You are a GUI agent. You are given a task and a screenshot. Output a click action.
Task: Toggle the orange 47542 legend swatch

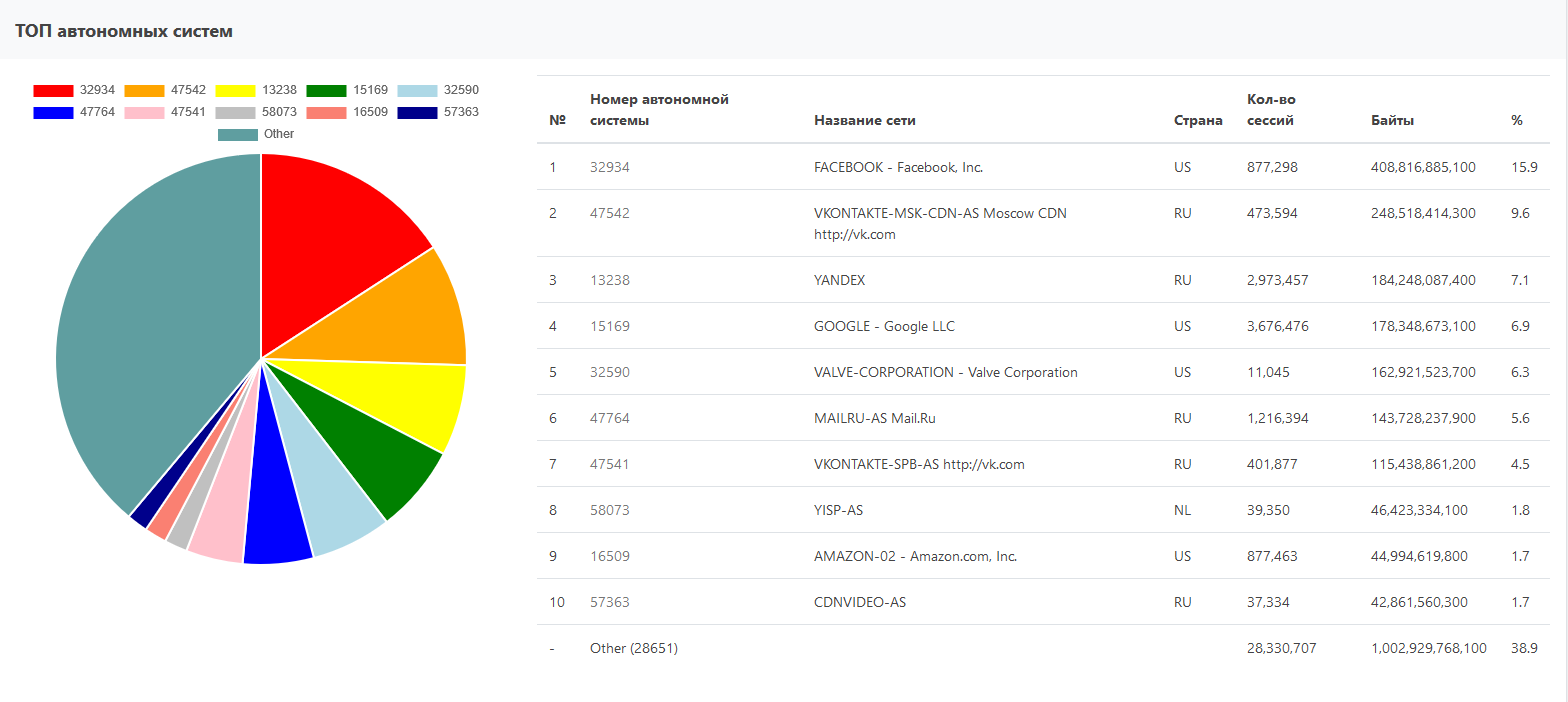[x=144, y=91]
